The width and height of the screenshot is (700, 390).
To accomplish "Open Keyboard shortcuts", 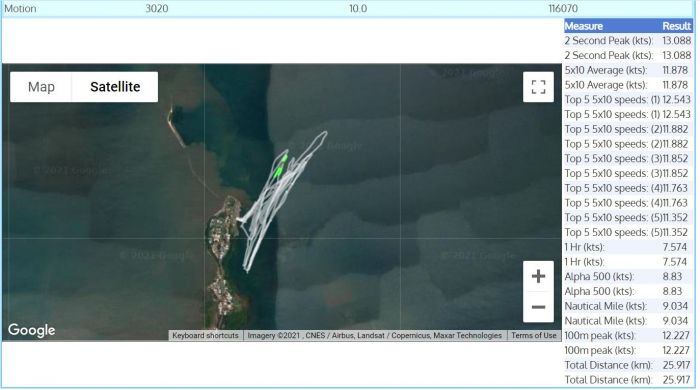I will 205,336.
